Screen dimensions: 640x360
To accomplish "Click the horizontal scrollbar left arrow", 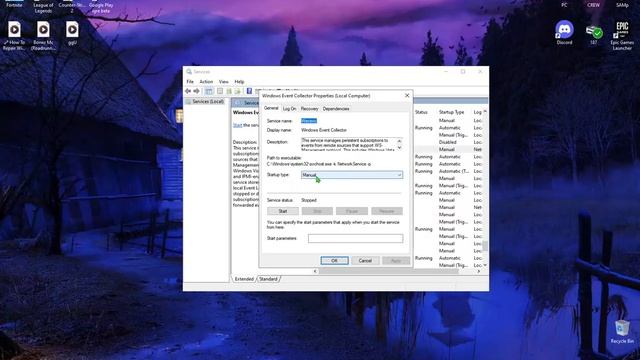I will (315, 271).
